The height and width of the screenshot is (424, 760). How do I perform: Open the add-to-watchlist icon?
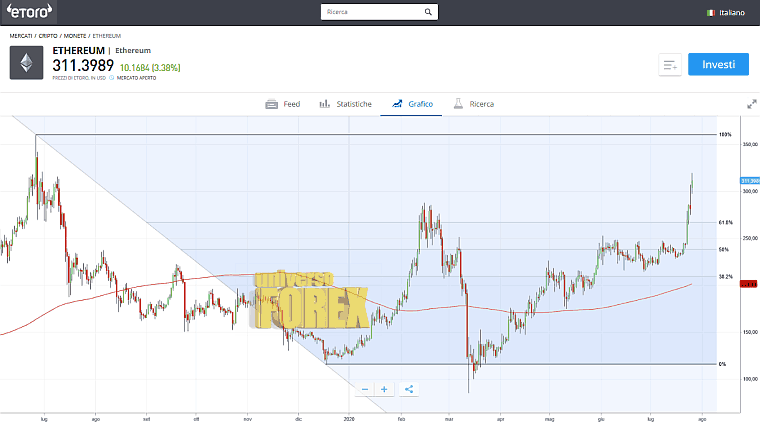point(669,65)
